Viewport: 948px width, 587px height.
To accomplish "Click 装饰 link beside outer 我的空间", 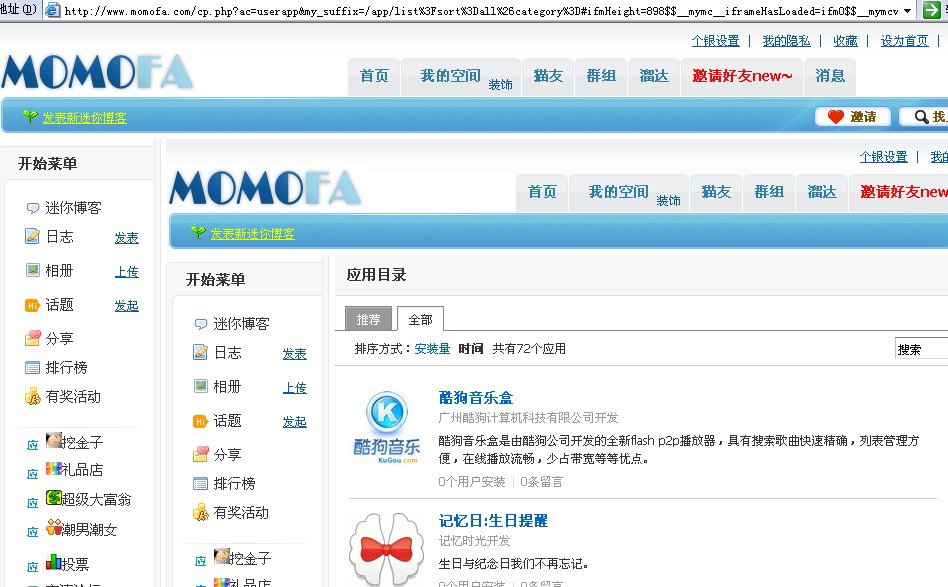I will coord(500,85).
